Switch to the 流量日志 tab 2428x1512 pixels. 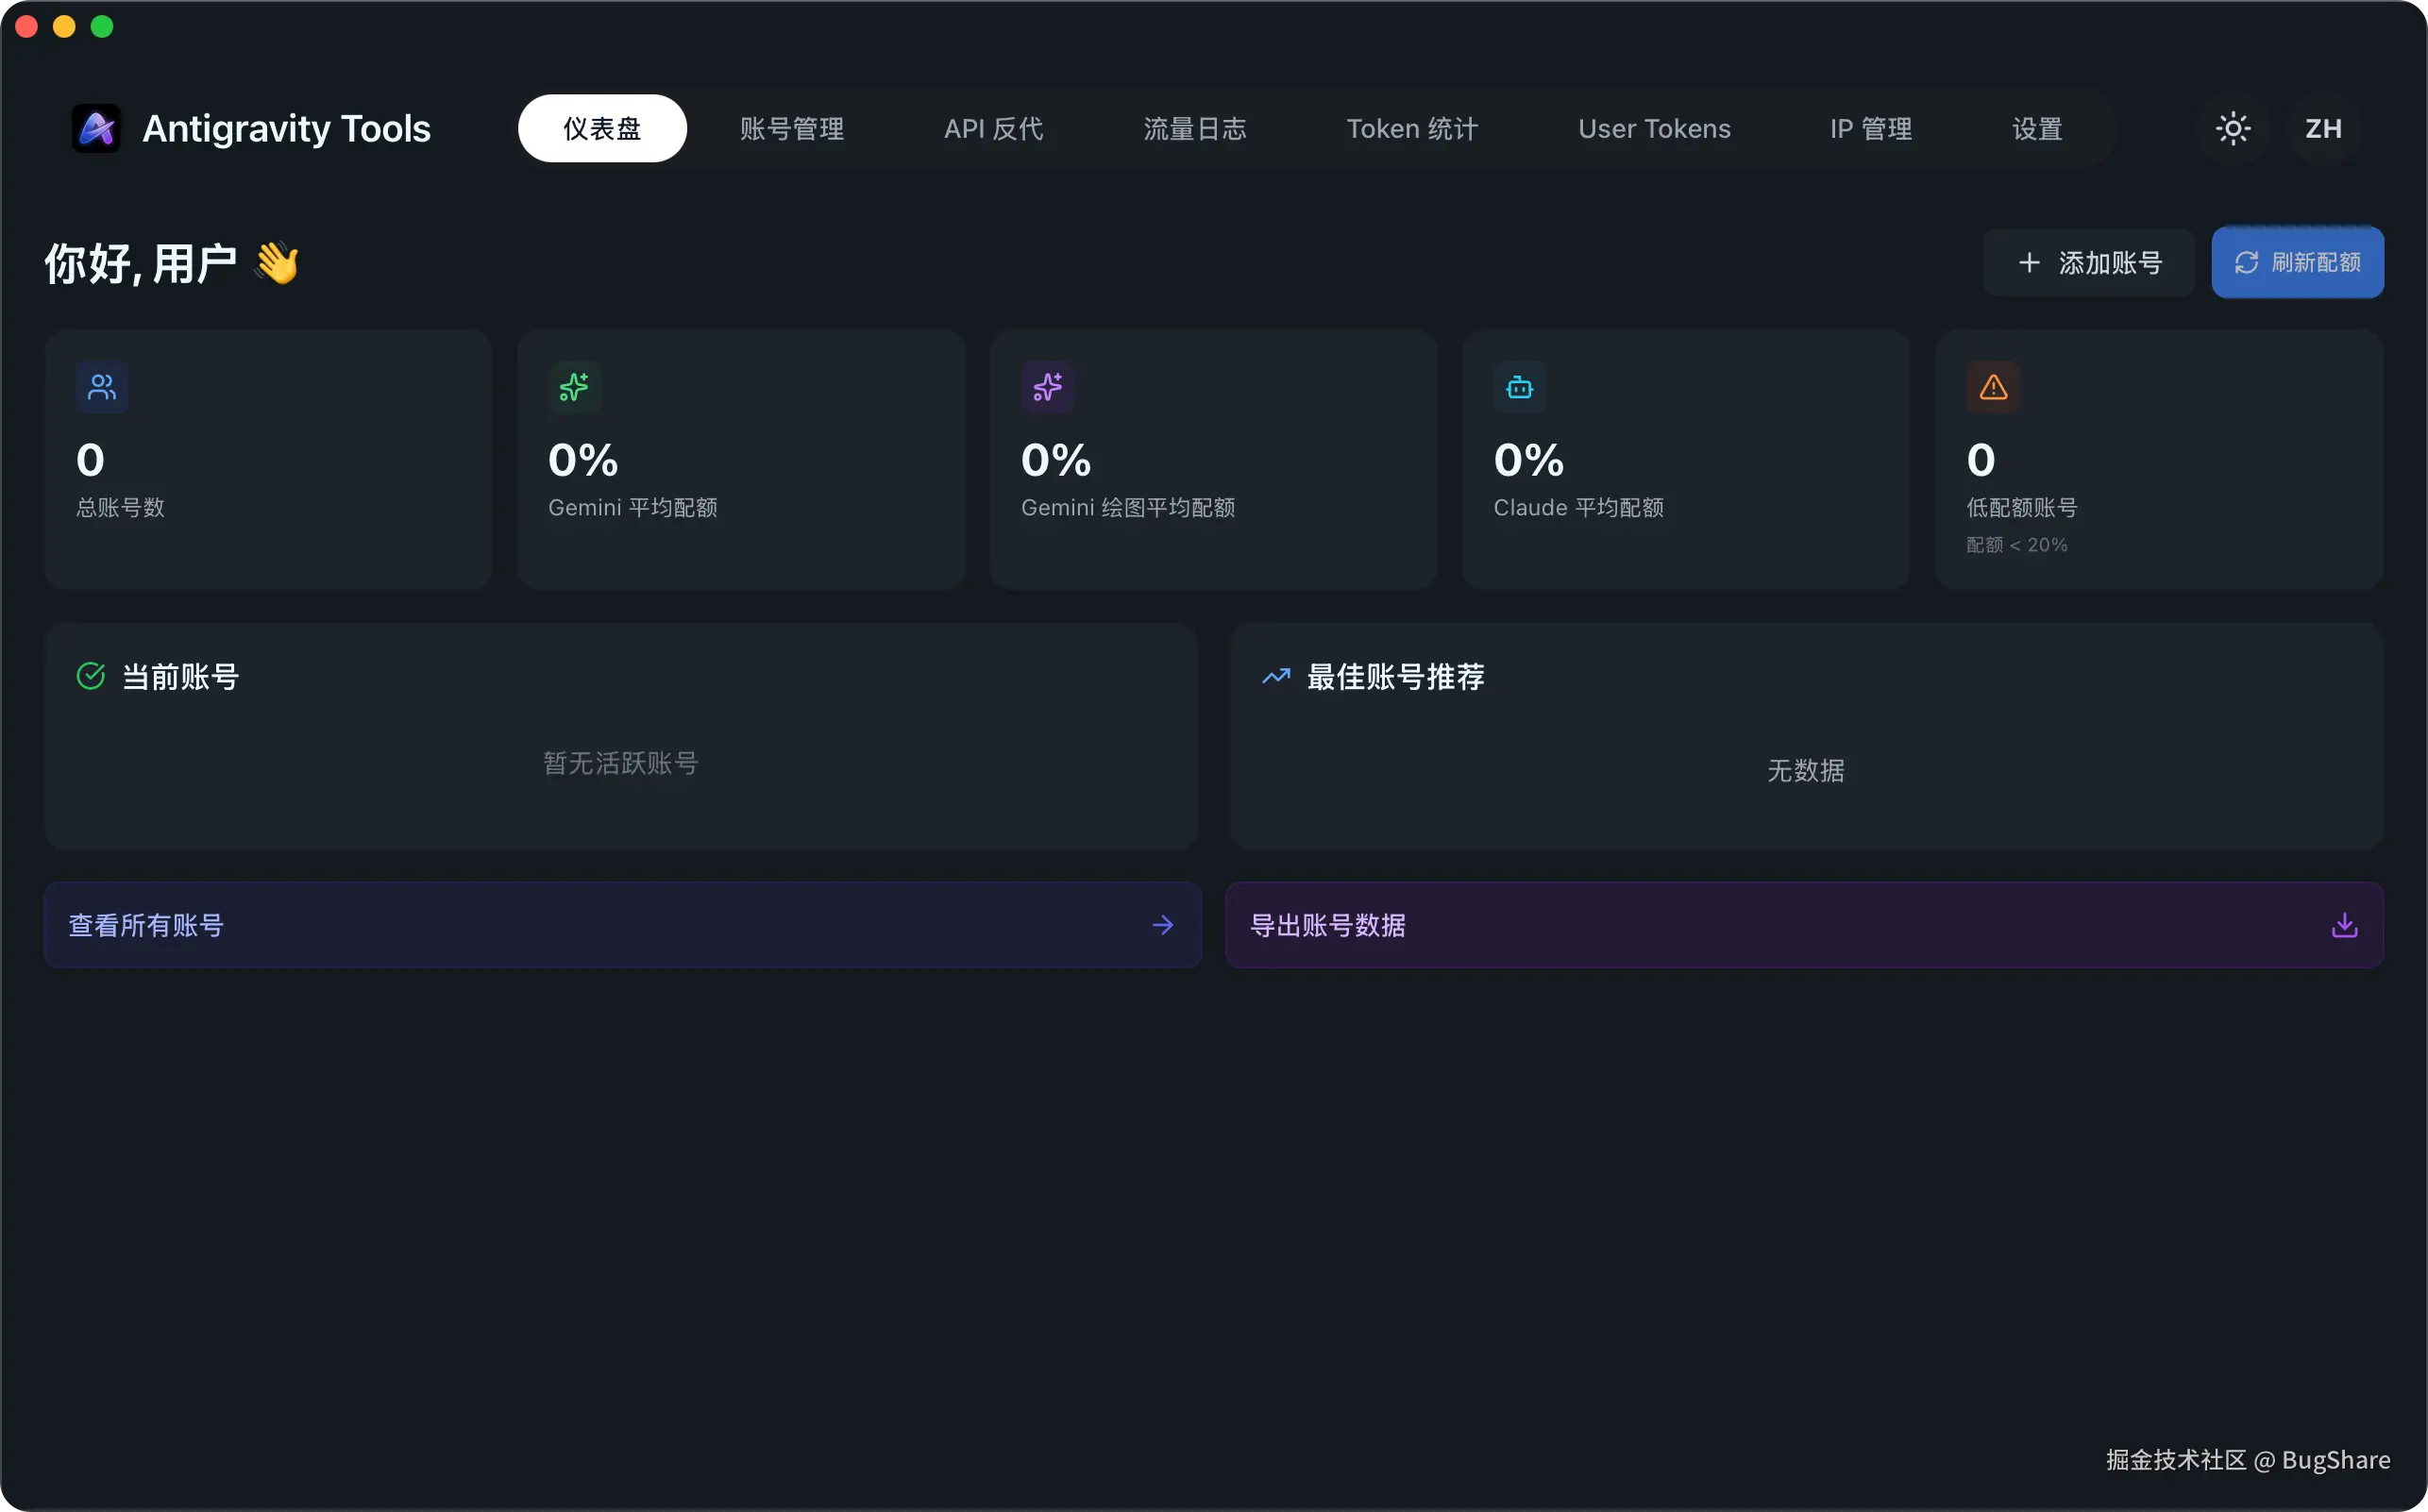point(1194,128)
